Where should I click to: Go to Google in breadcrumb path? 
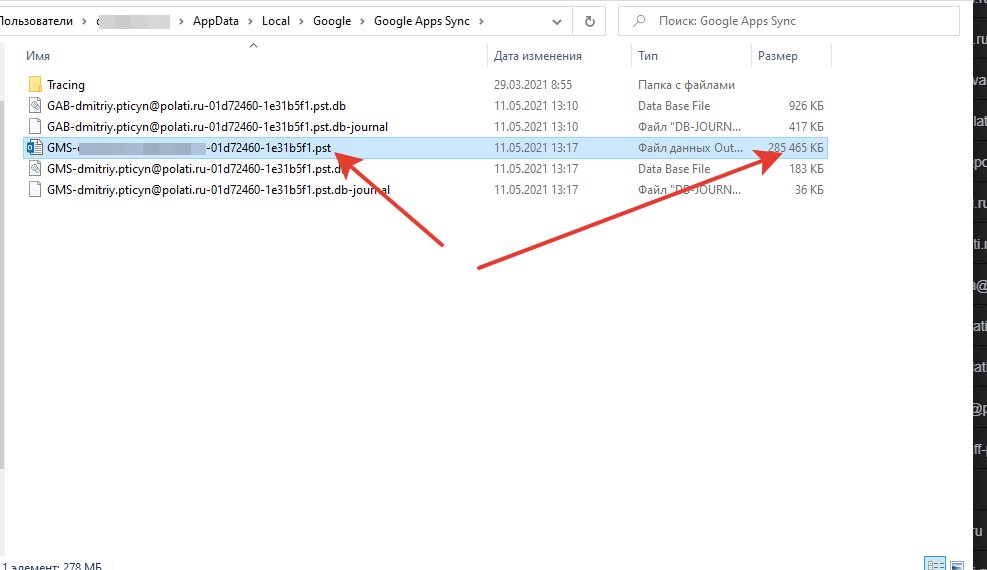(332, 21)
